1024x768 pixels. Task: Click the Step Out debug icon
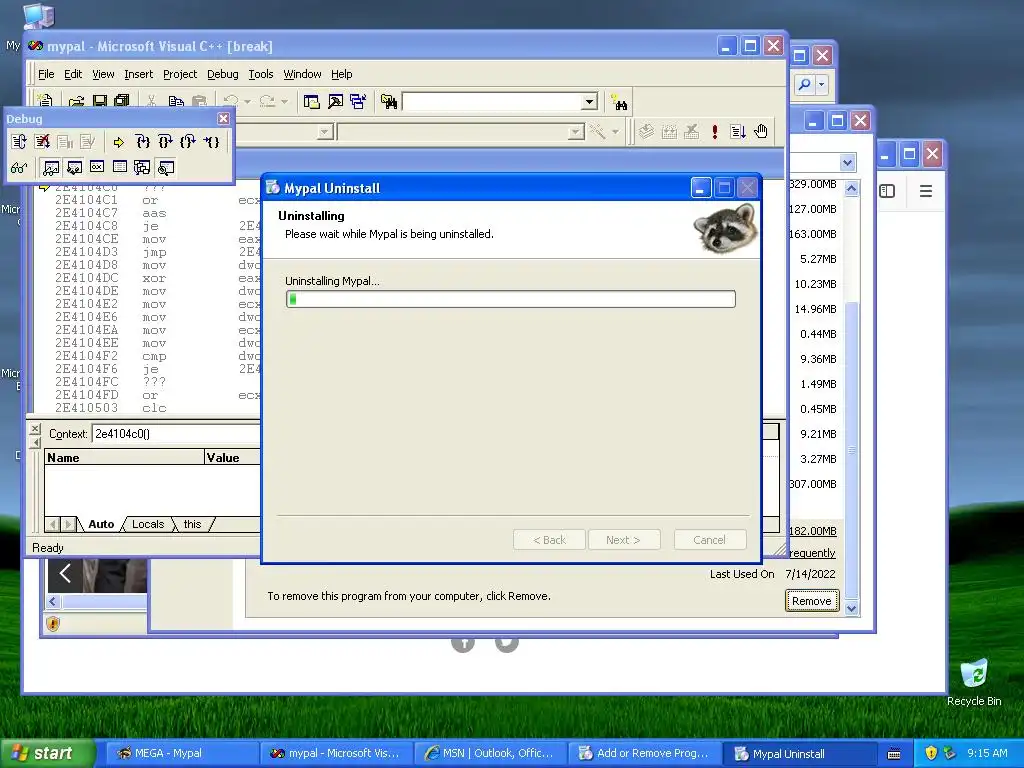click(188, 142)
